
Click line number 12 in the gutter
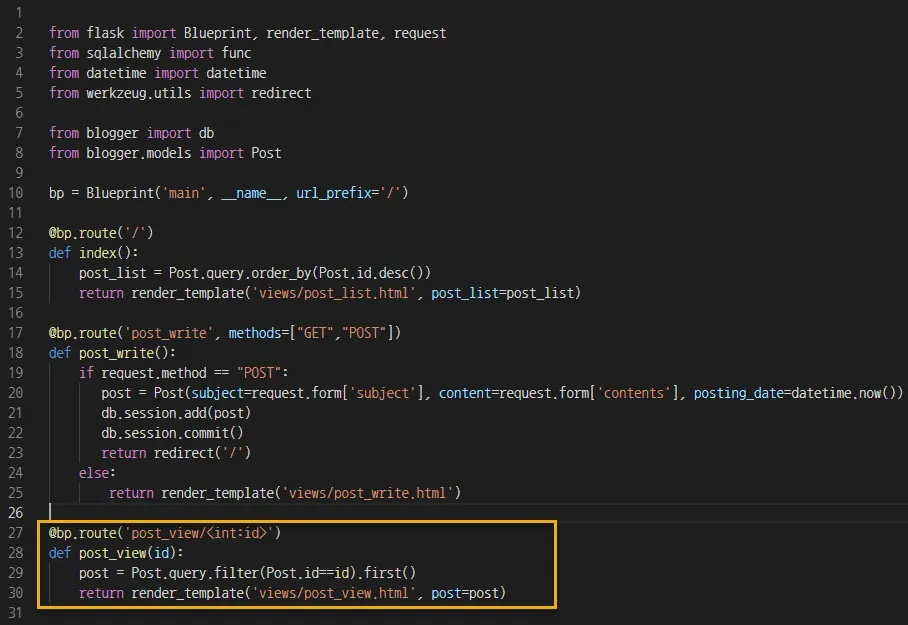pyautogui.click(x=14, y=233)
